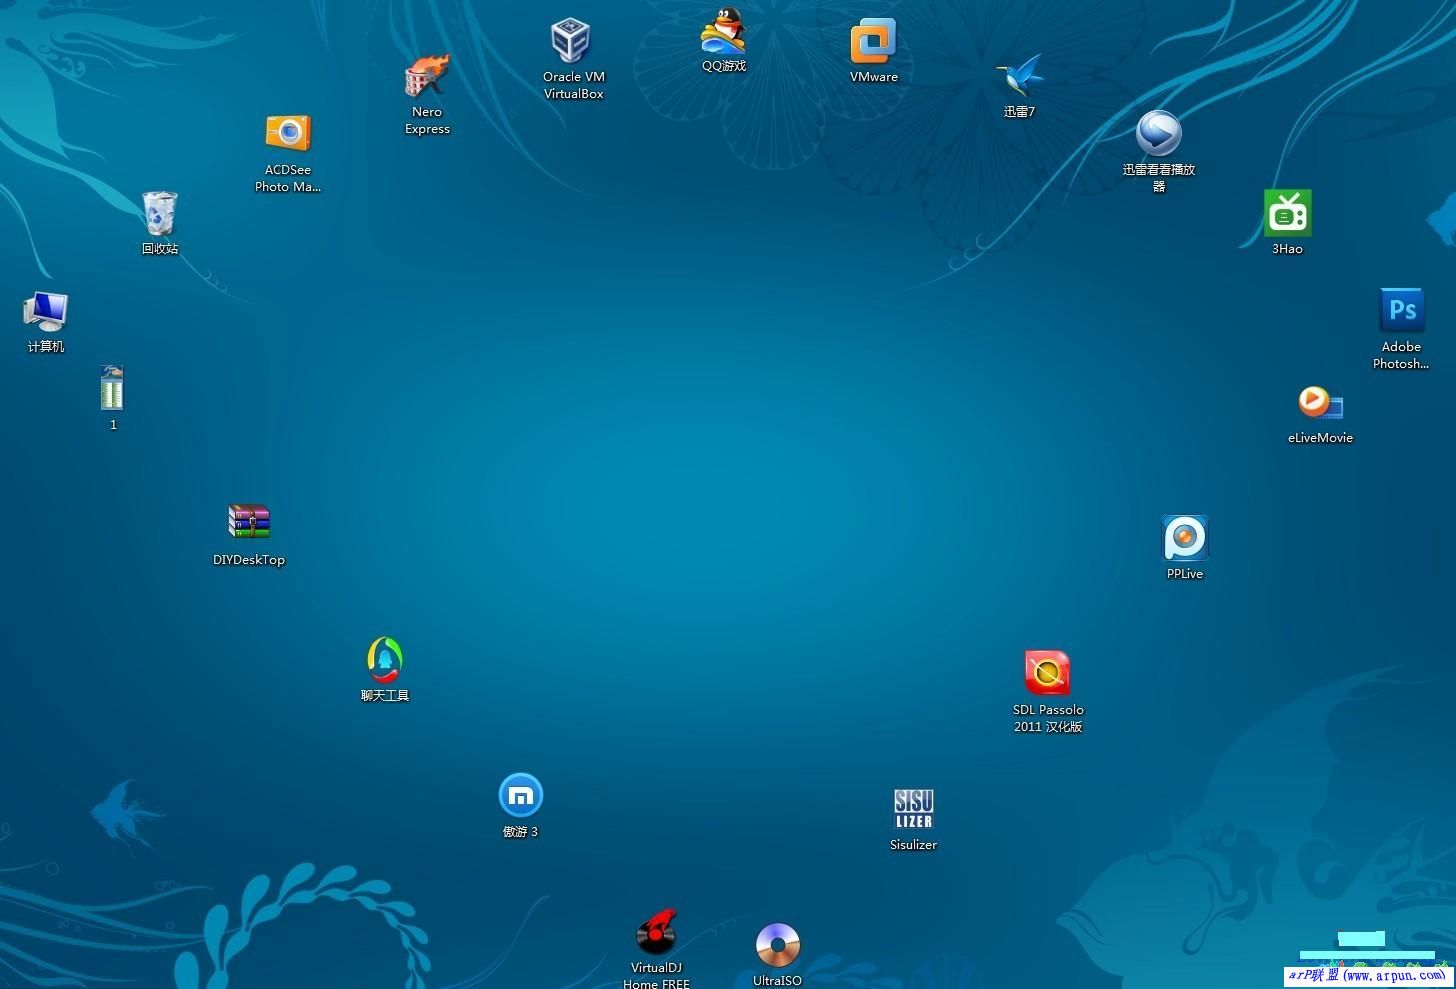The width and height of the screenshot is (1456, 989).
Task: Select the Adobe Photoshop icon
Action: coord(1401,312)
